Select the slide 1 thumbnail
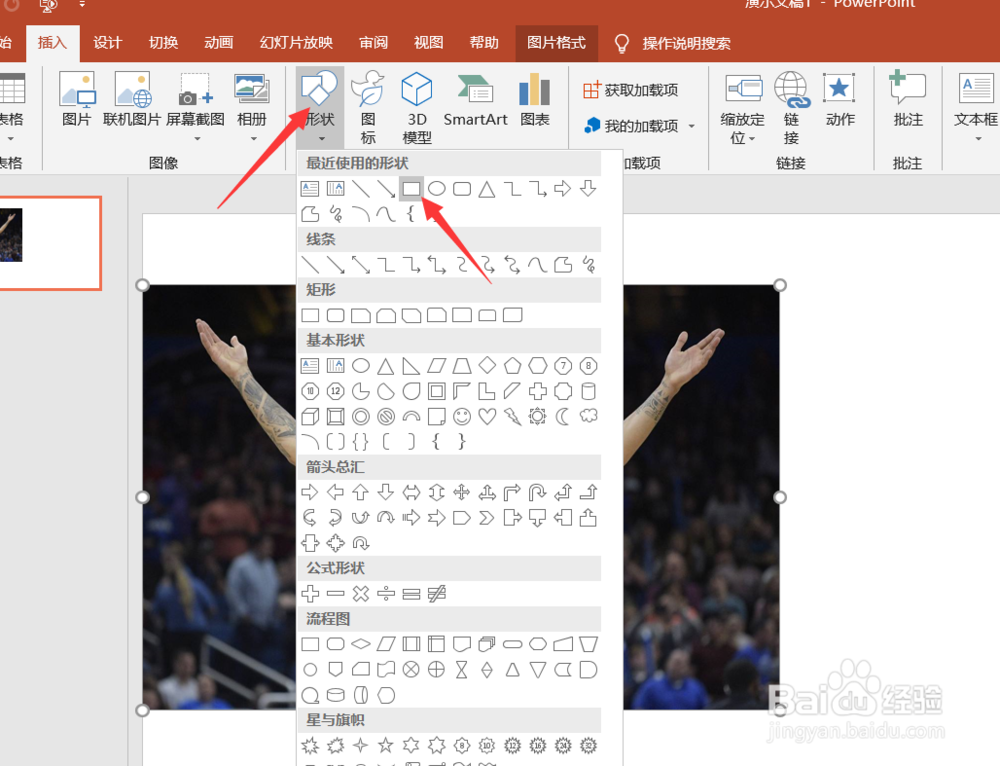Image resolution: width=1000 pixels, height=766 pixels. pyautogui.click(x=50, y=243)
